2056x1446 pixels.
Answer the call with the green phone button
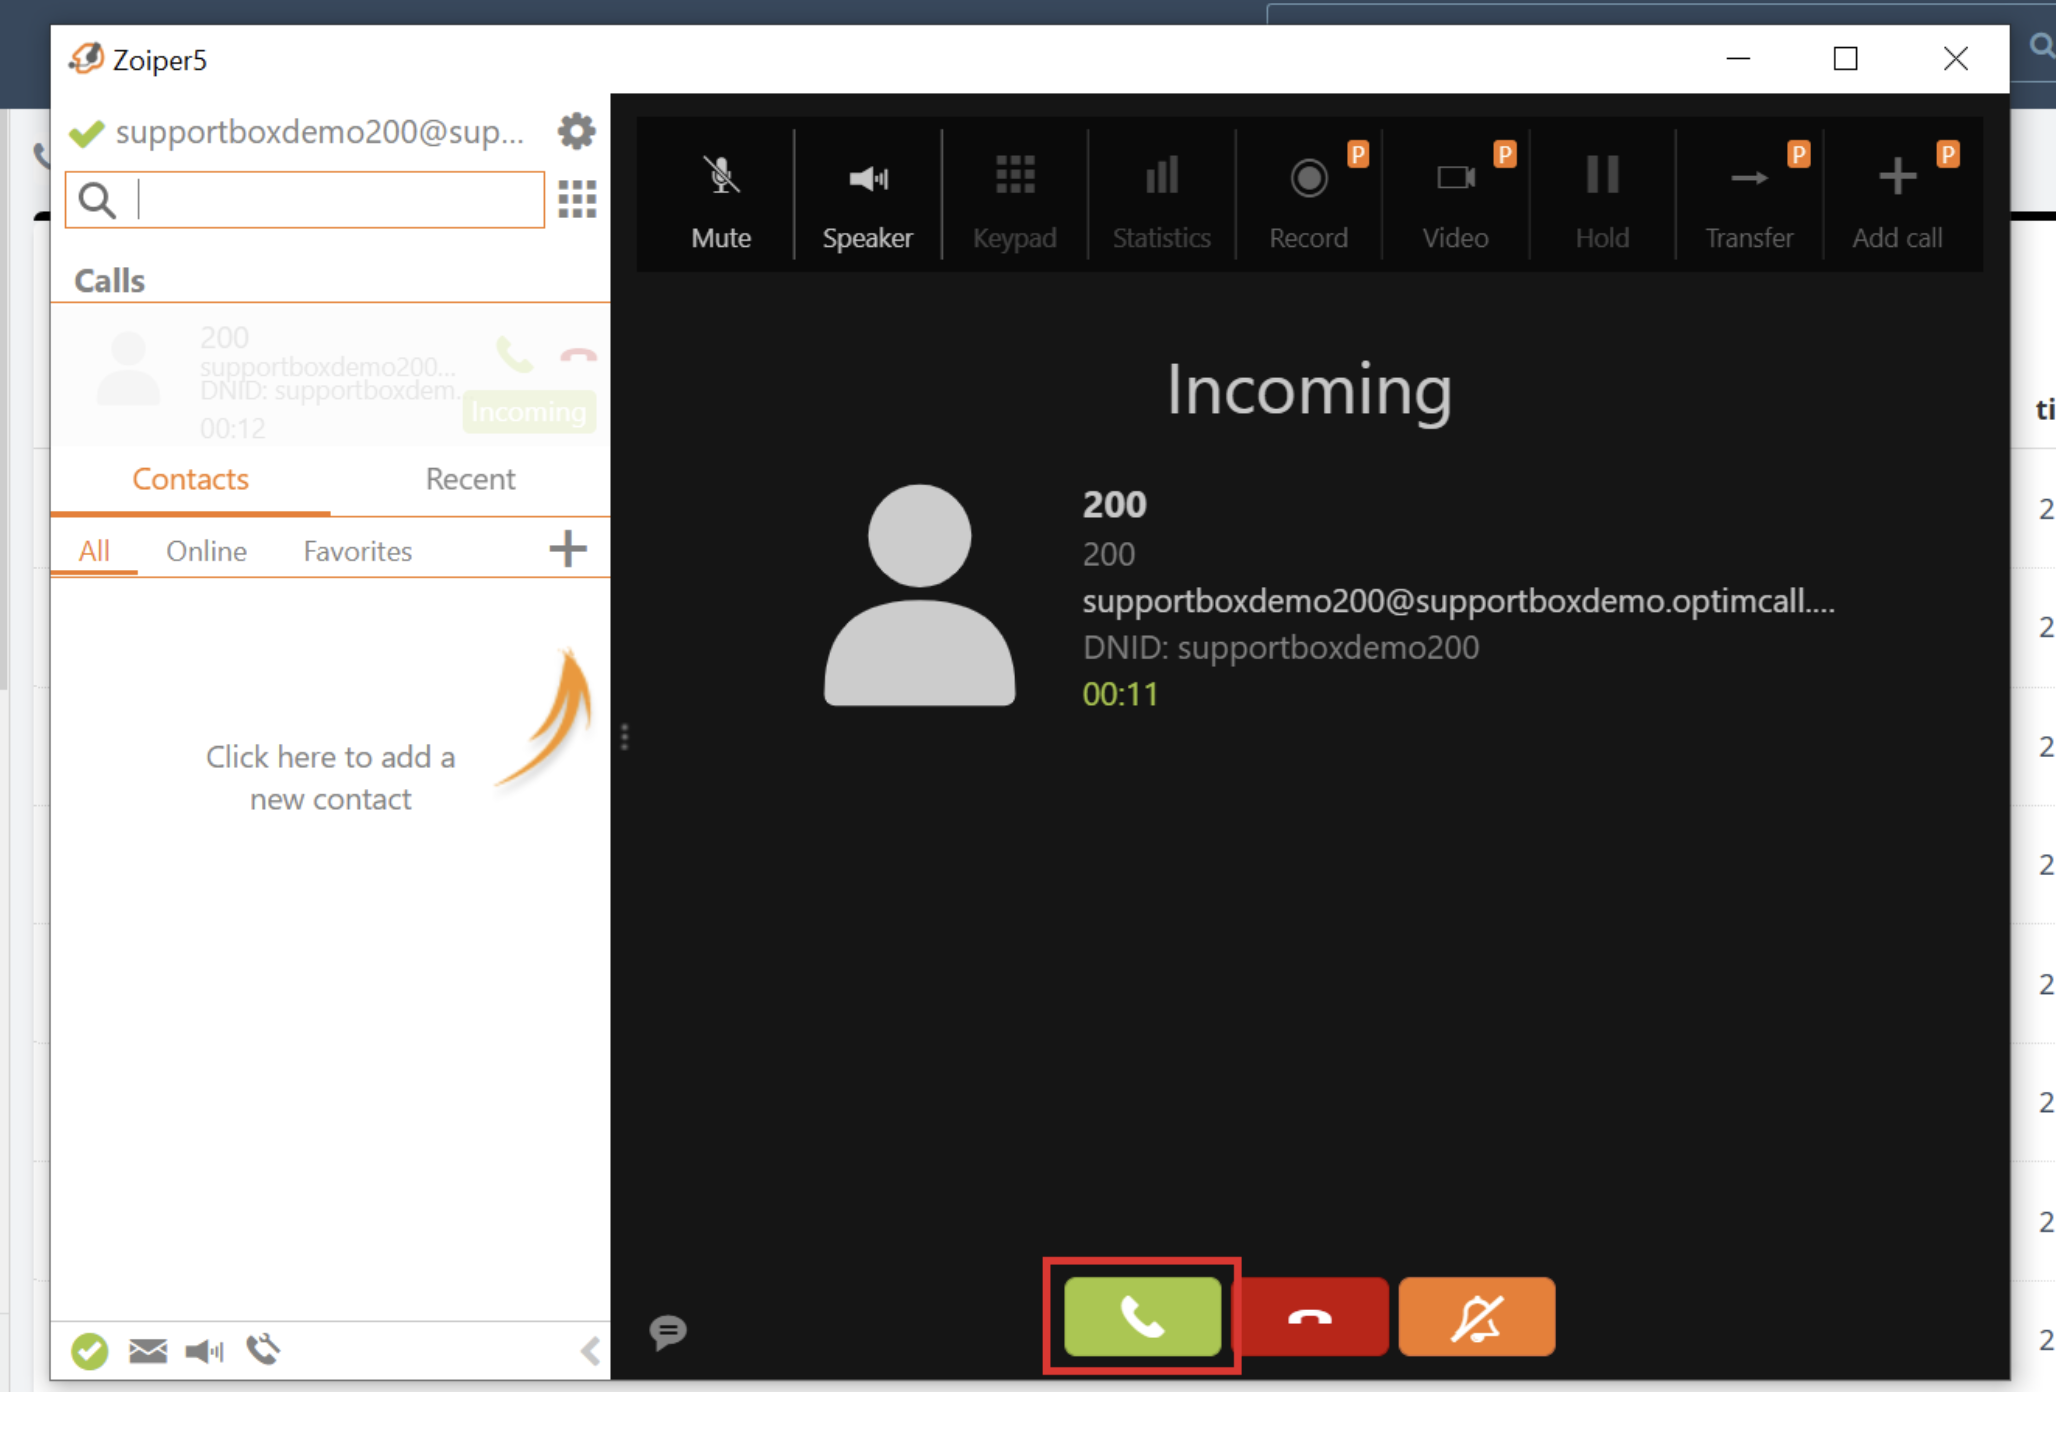[1142, 1316]
